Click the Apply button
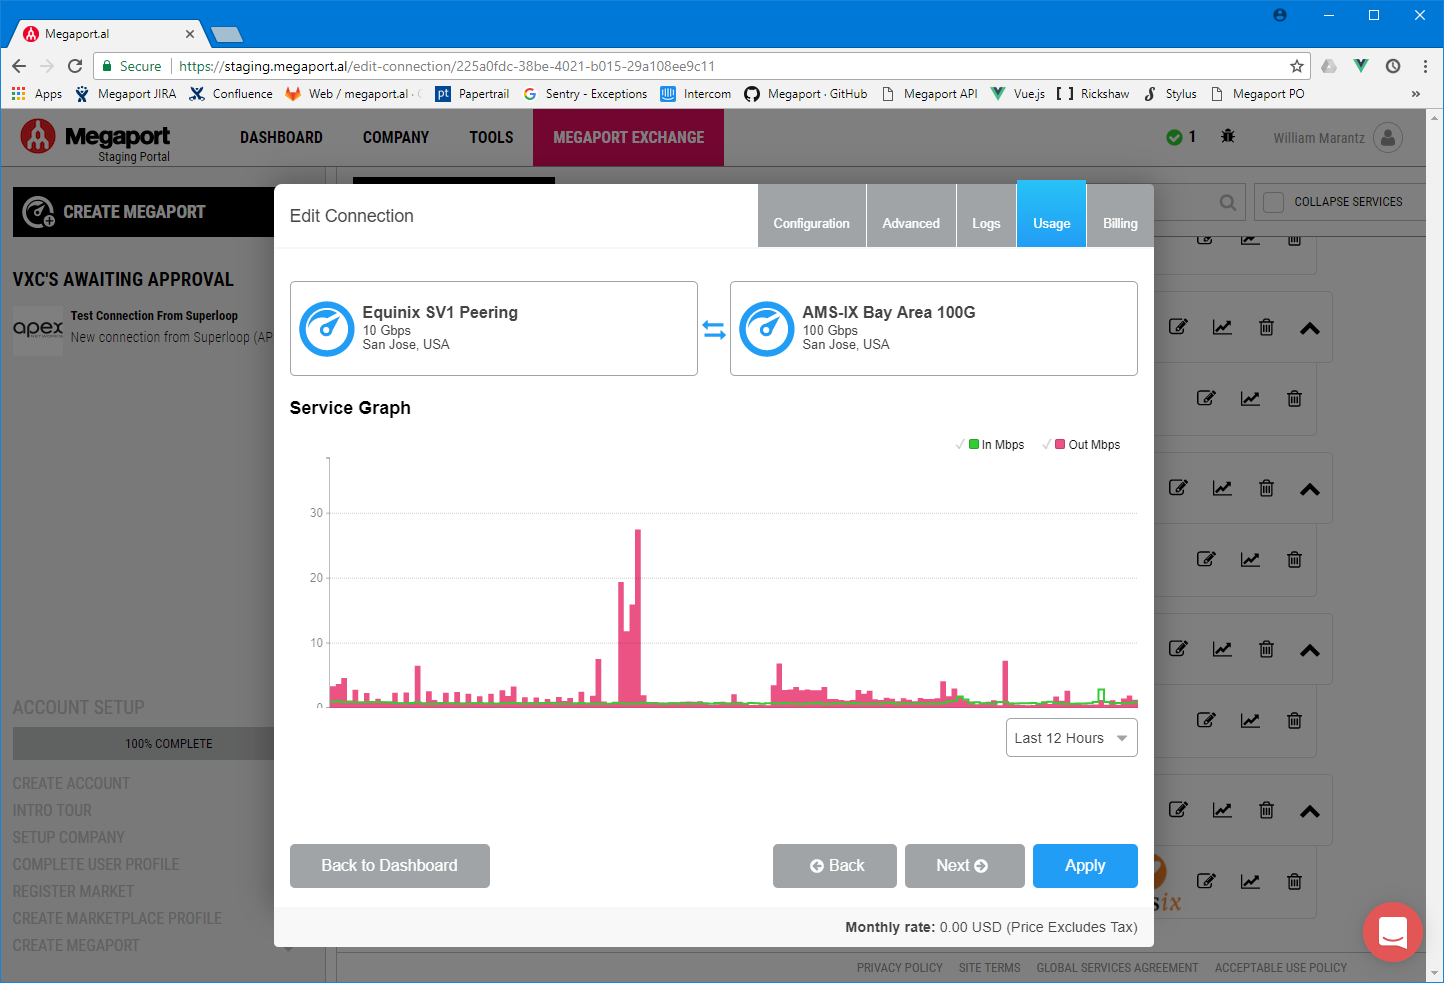 (x=1085, y=866)
